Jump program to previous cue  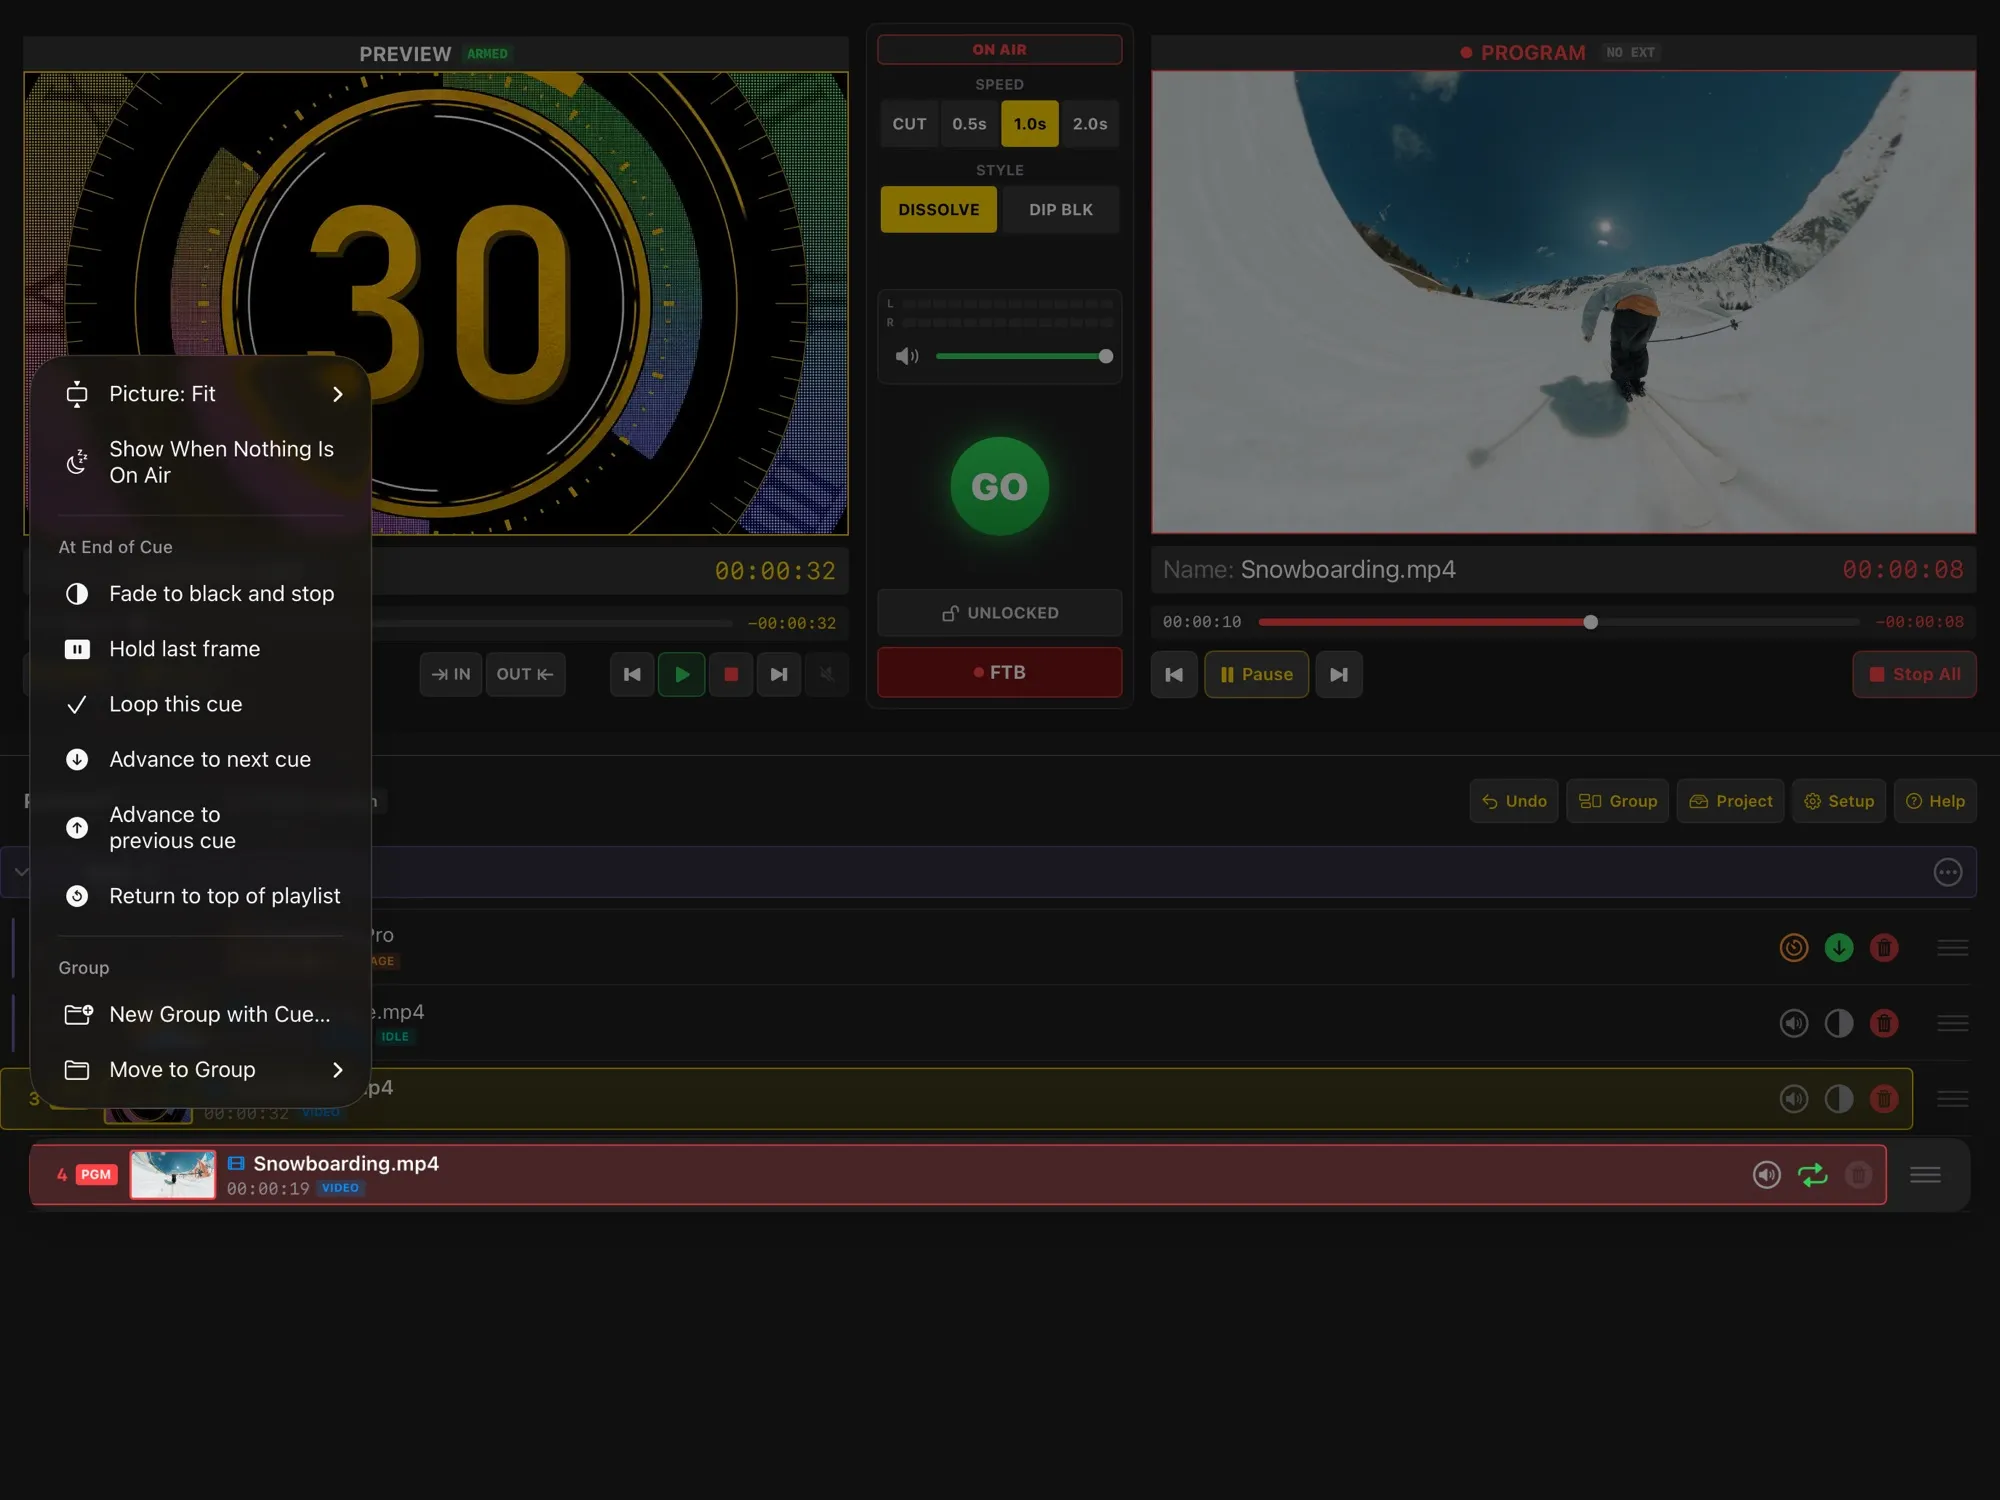click(1174, 675)
